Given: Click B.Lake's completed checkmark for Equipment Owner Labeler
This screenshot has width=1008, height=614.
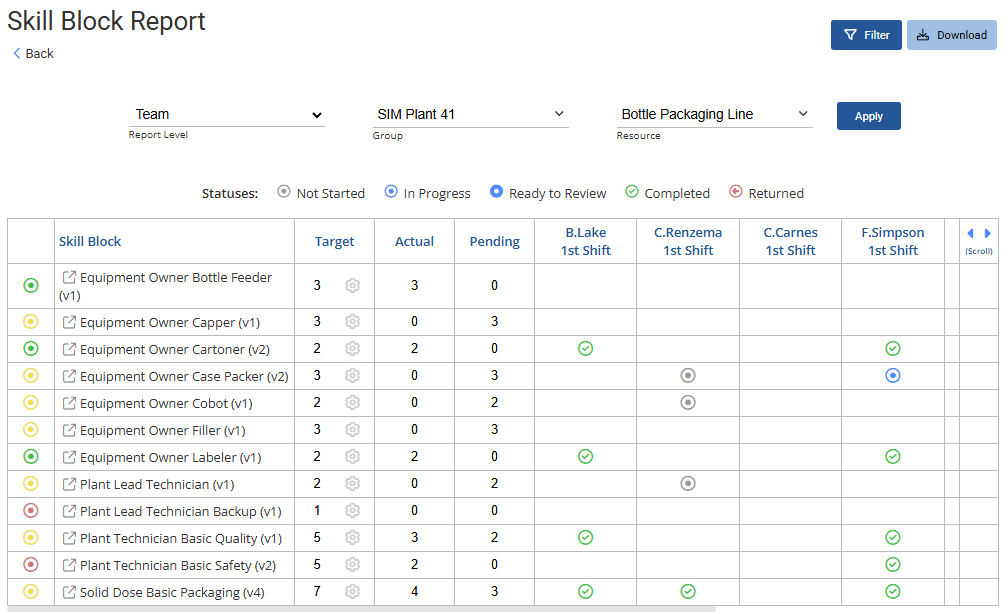Looking at the screenshot, I should (586, 457).
